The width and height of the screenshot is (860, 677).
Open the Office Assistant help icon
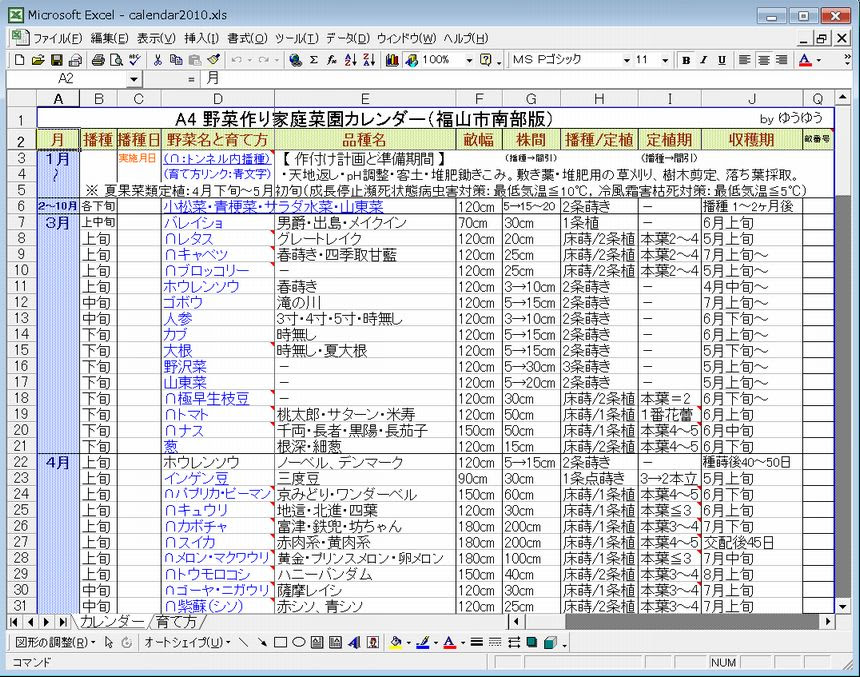coord(485,60)
